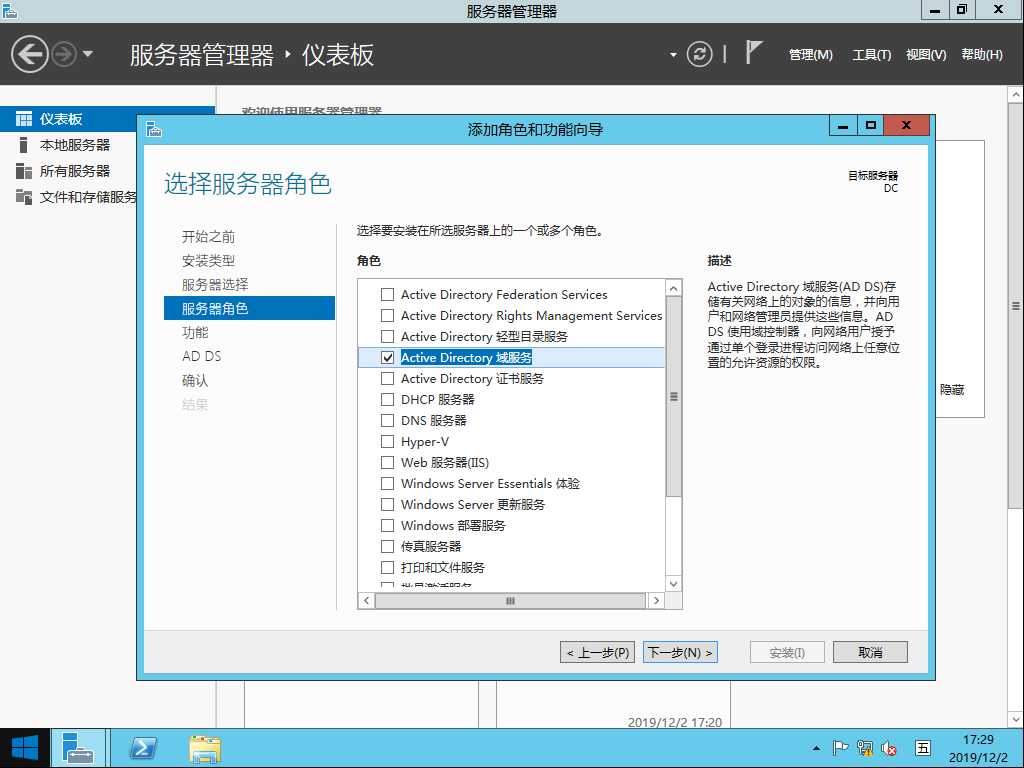Check DNS 服务器 role
Screen dimensions: 1024x768
387,420
